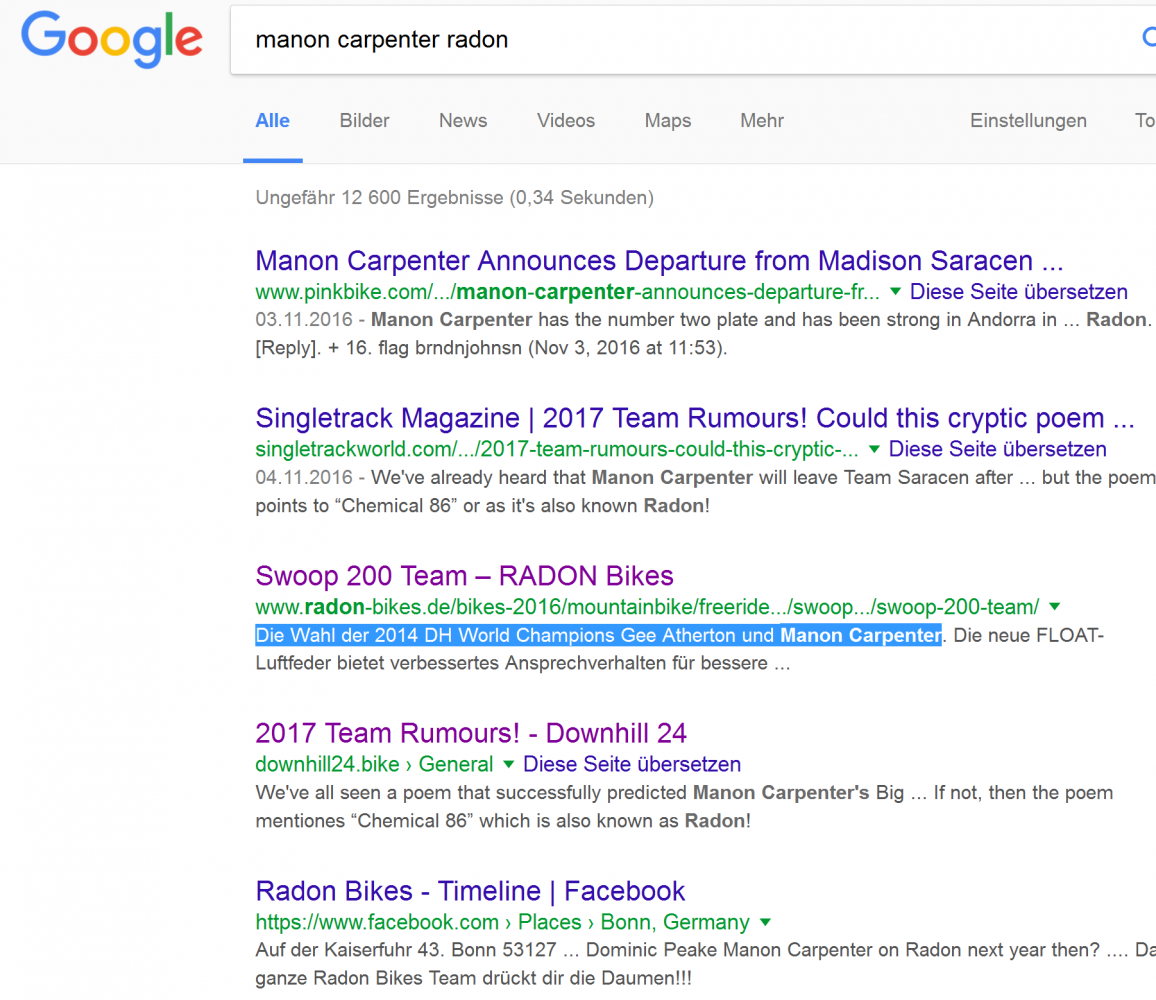
Task: Open the Singletrack Magazine 2017 Team Rumours result
Action: (x=694, y=418)
